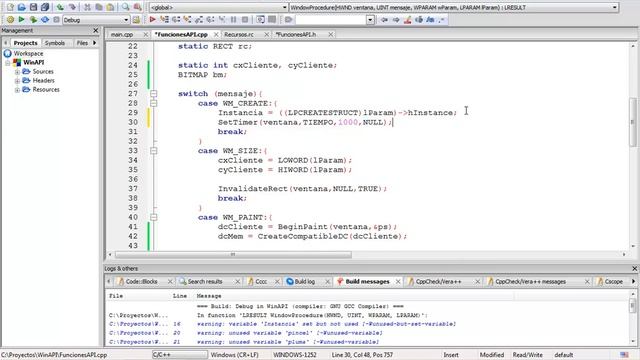
Task: Open the CppCheck/Vera++ messages tab
Action: pyautogui.click(x=530, y=282)
